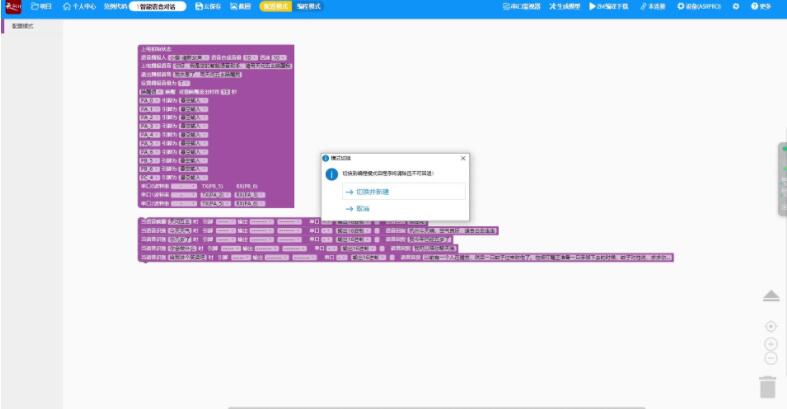This screenshot has width=787, height=409.
Task: Open PA_2 pin mode dropdown in purple block
Action: tap(194, 118)
